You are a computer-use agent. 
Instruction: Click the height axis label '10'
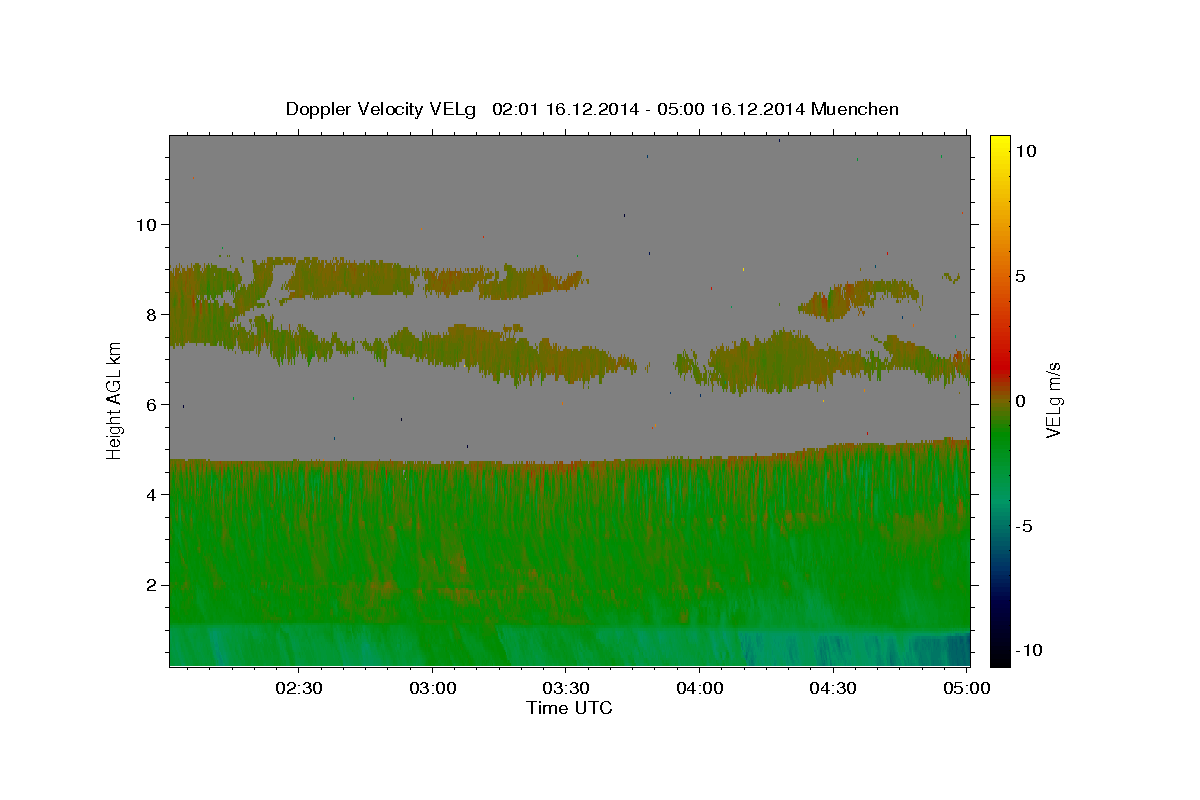click(146, 225)
